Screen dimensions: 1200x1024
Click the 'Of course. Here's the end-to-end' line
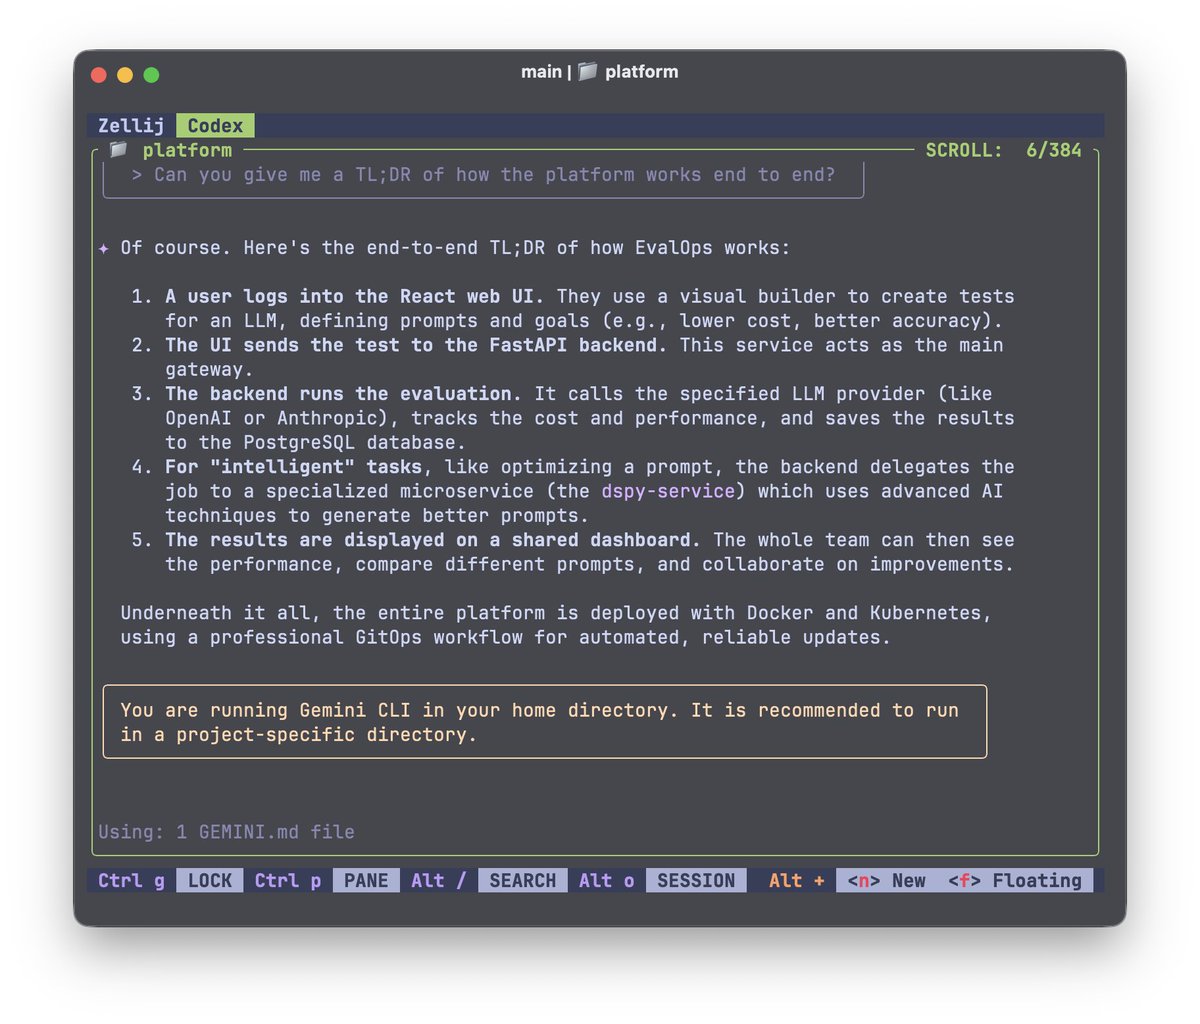coord(455,248)
